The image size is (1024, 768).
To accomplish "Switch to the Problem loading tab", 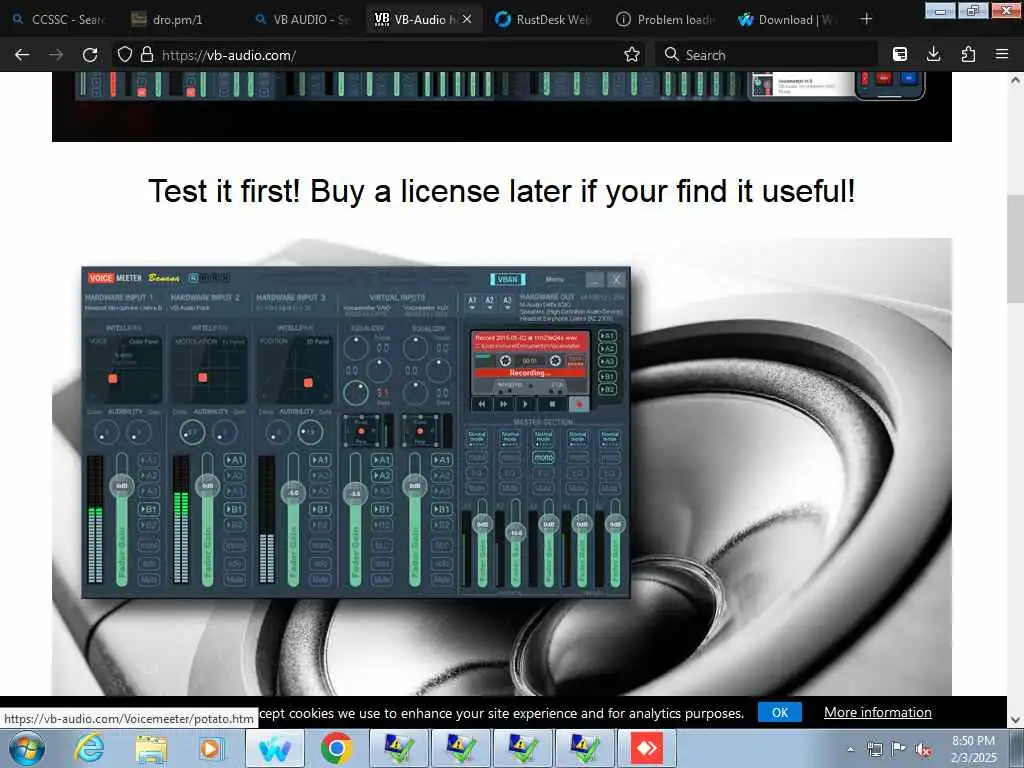I will 666,20.
